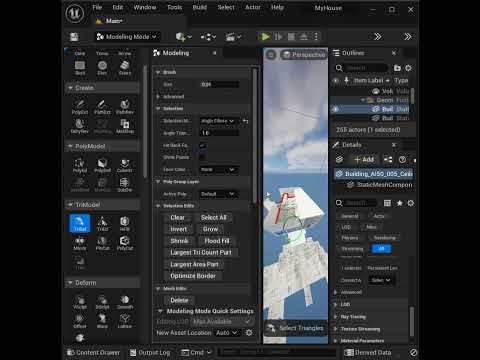Click Select All button
Screen dimensions: 480x360
coord(214,217)
